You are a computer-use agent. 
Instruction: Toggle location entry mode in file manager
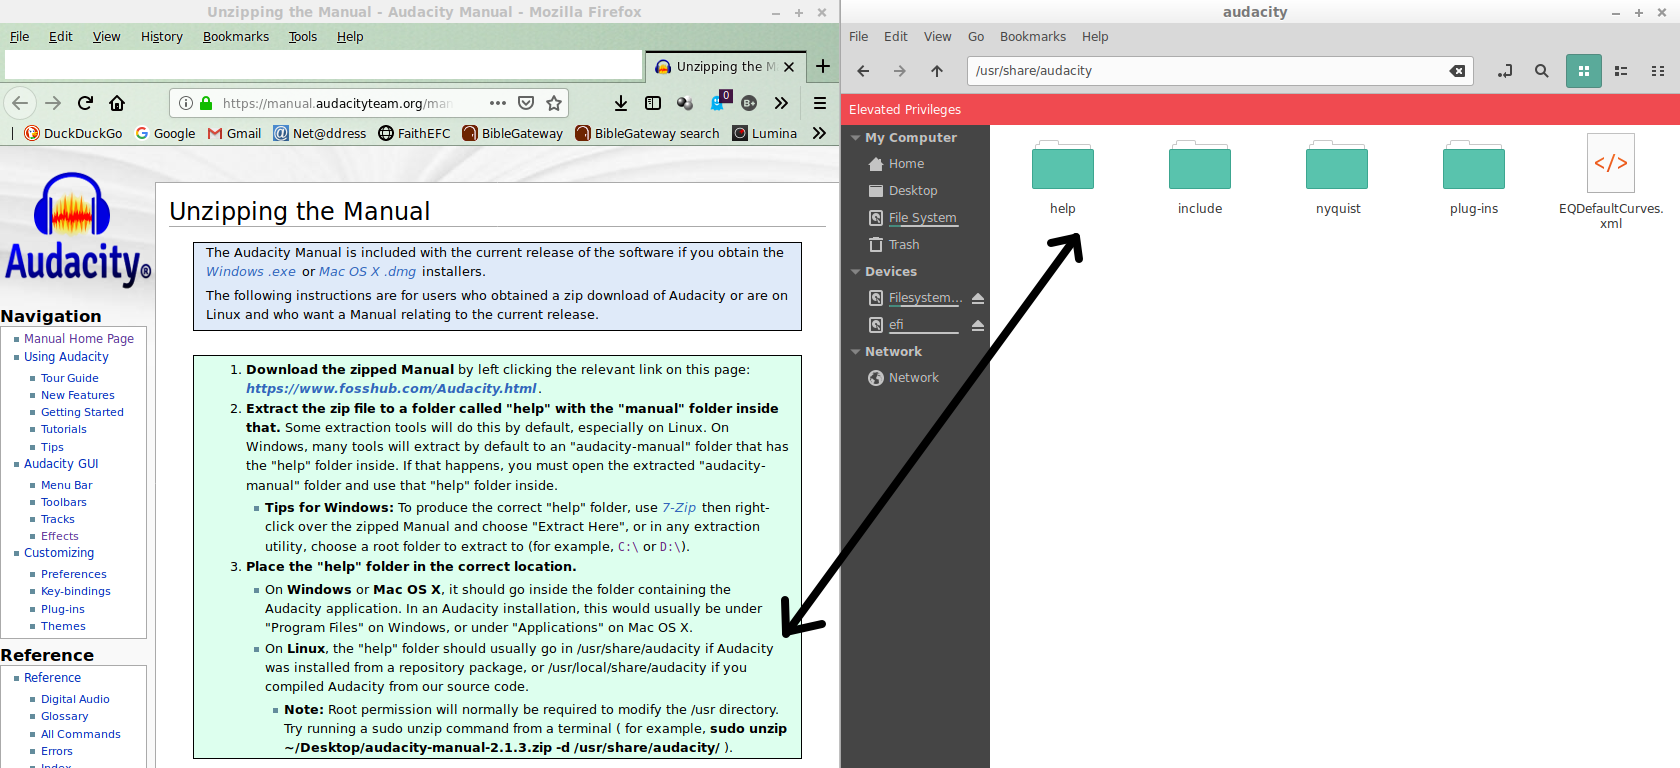1505,71
